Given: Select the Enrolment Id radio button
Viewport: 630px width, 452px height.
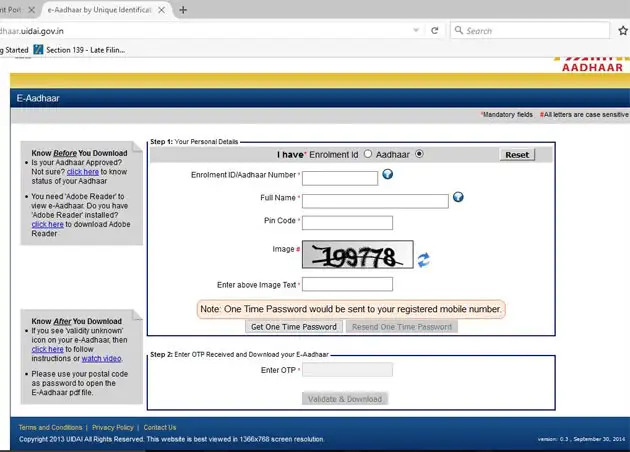Looking at the screenshot, I should point(368,154).
